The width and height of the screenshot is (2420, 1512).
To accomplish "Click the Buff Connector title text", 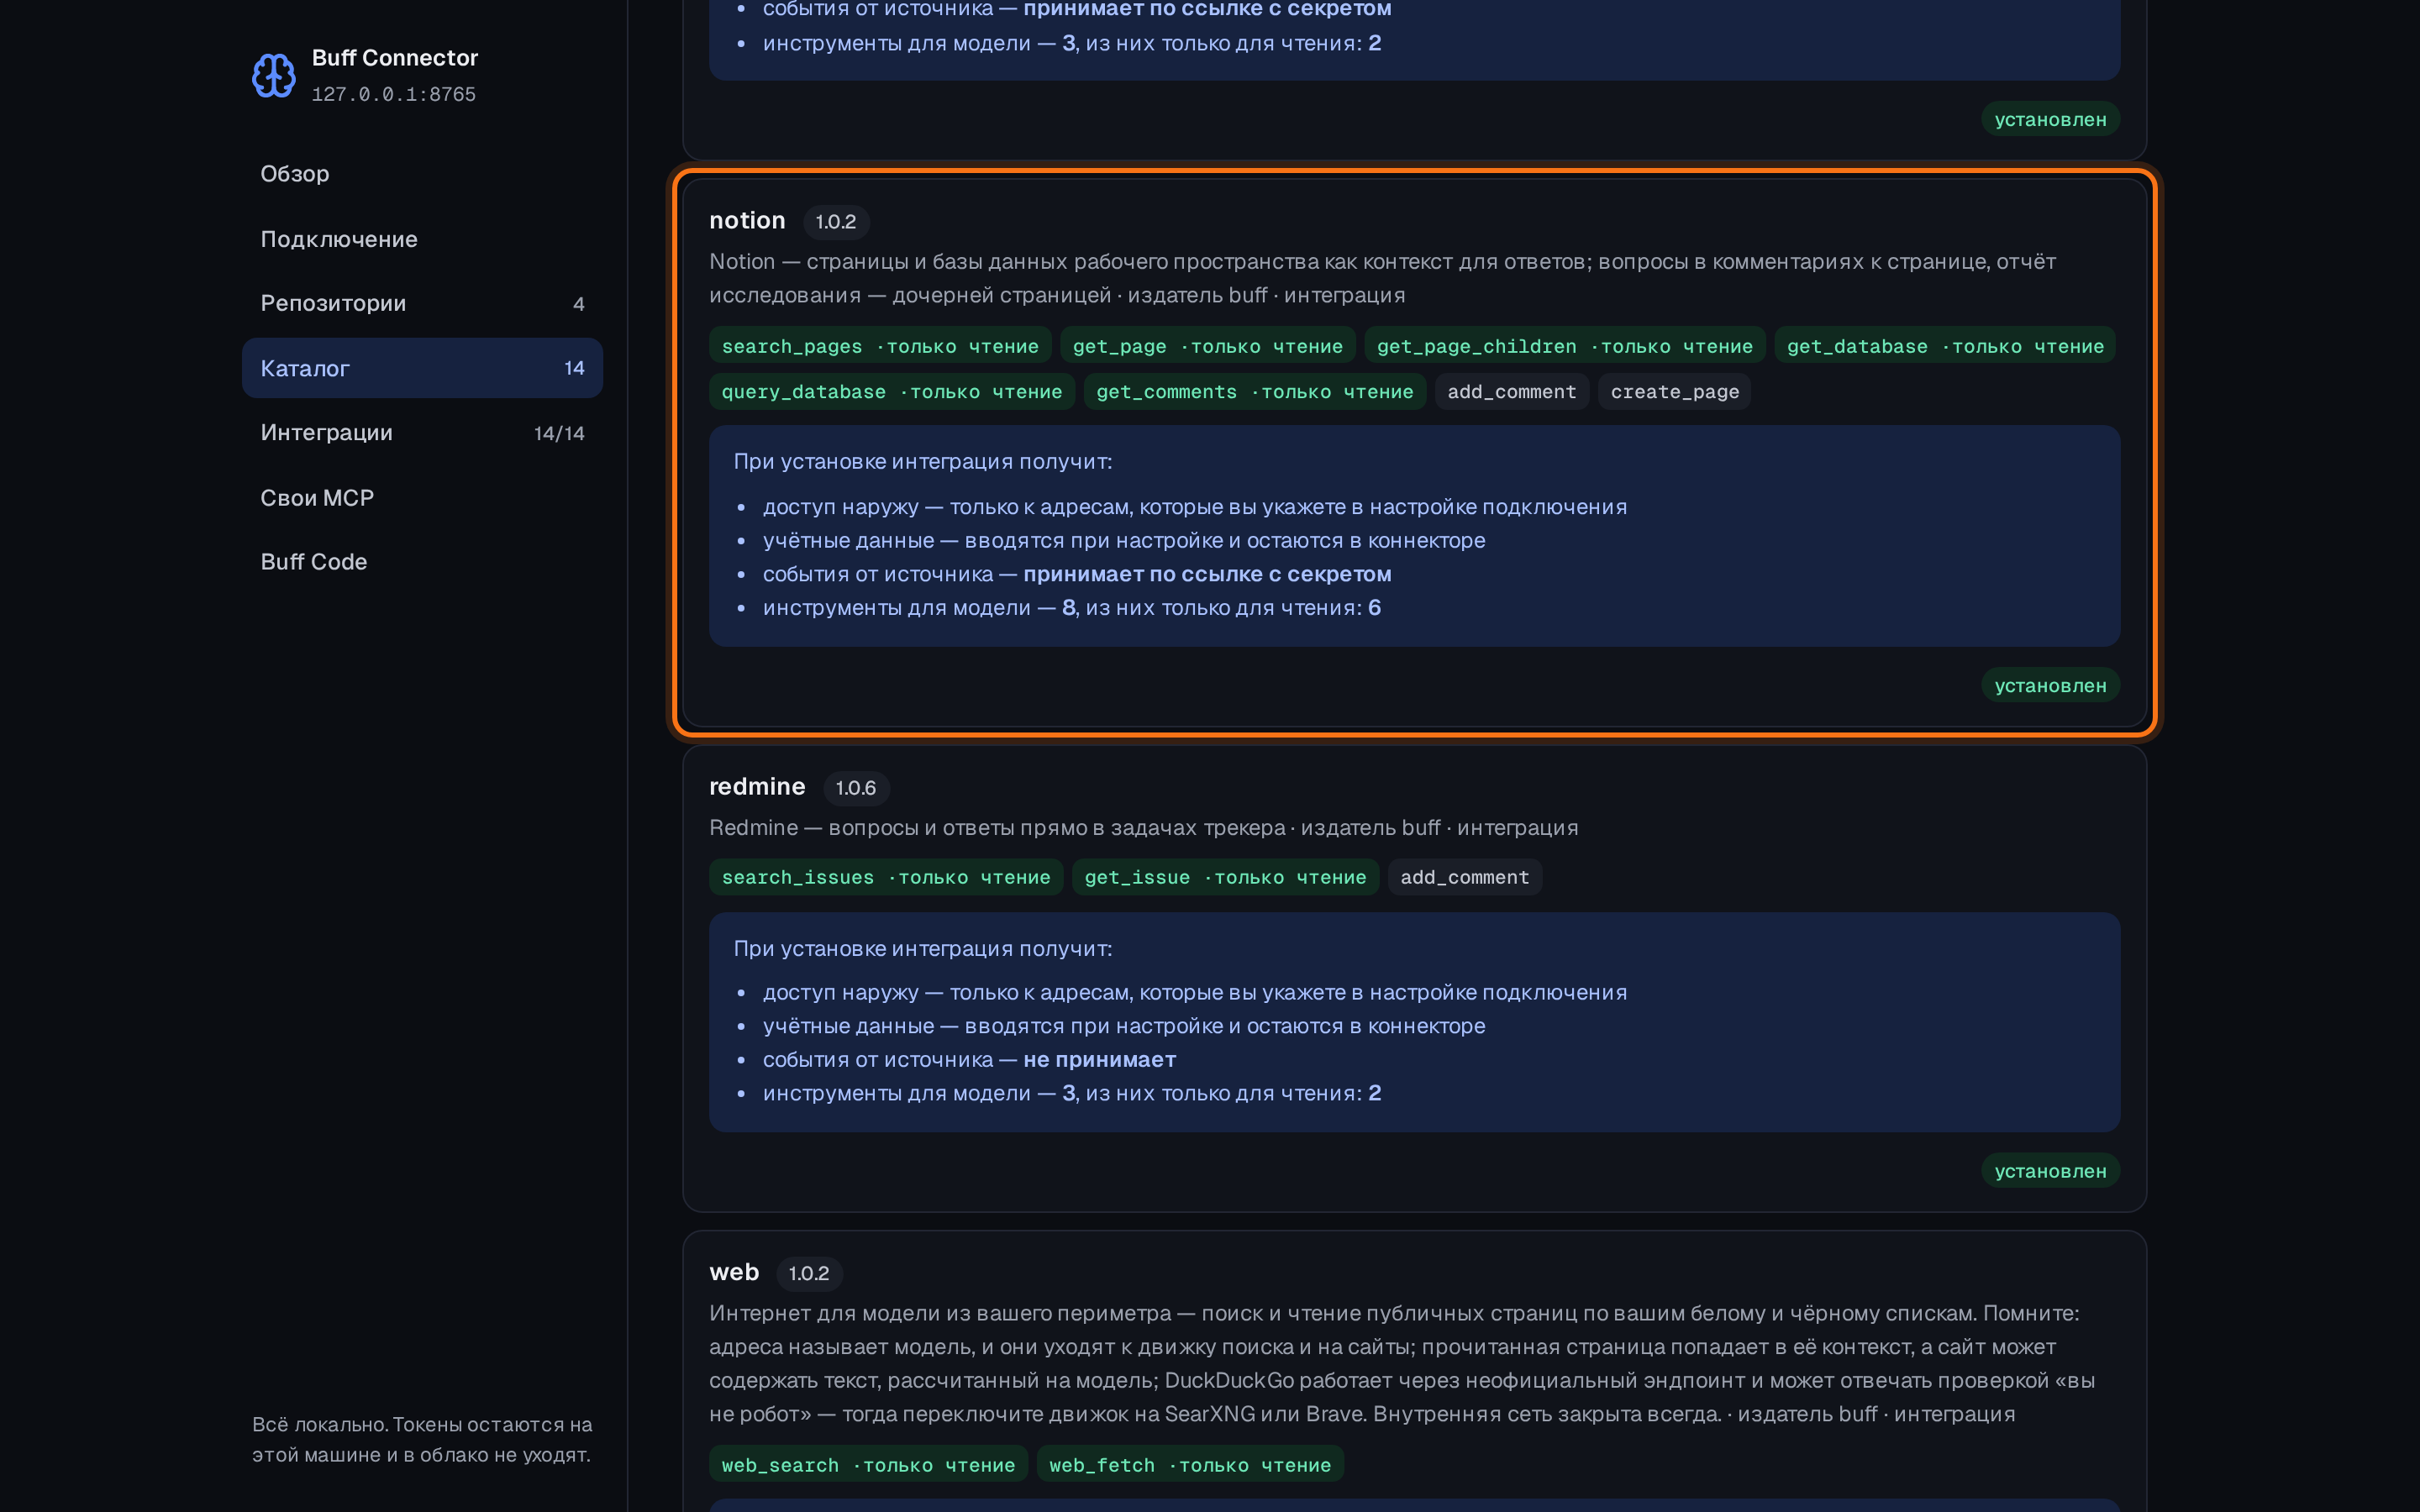I will click(395, 58).
